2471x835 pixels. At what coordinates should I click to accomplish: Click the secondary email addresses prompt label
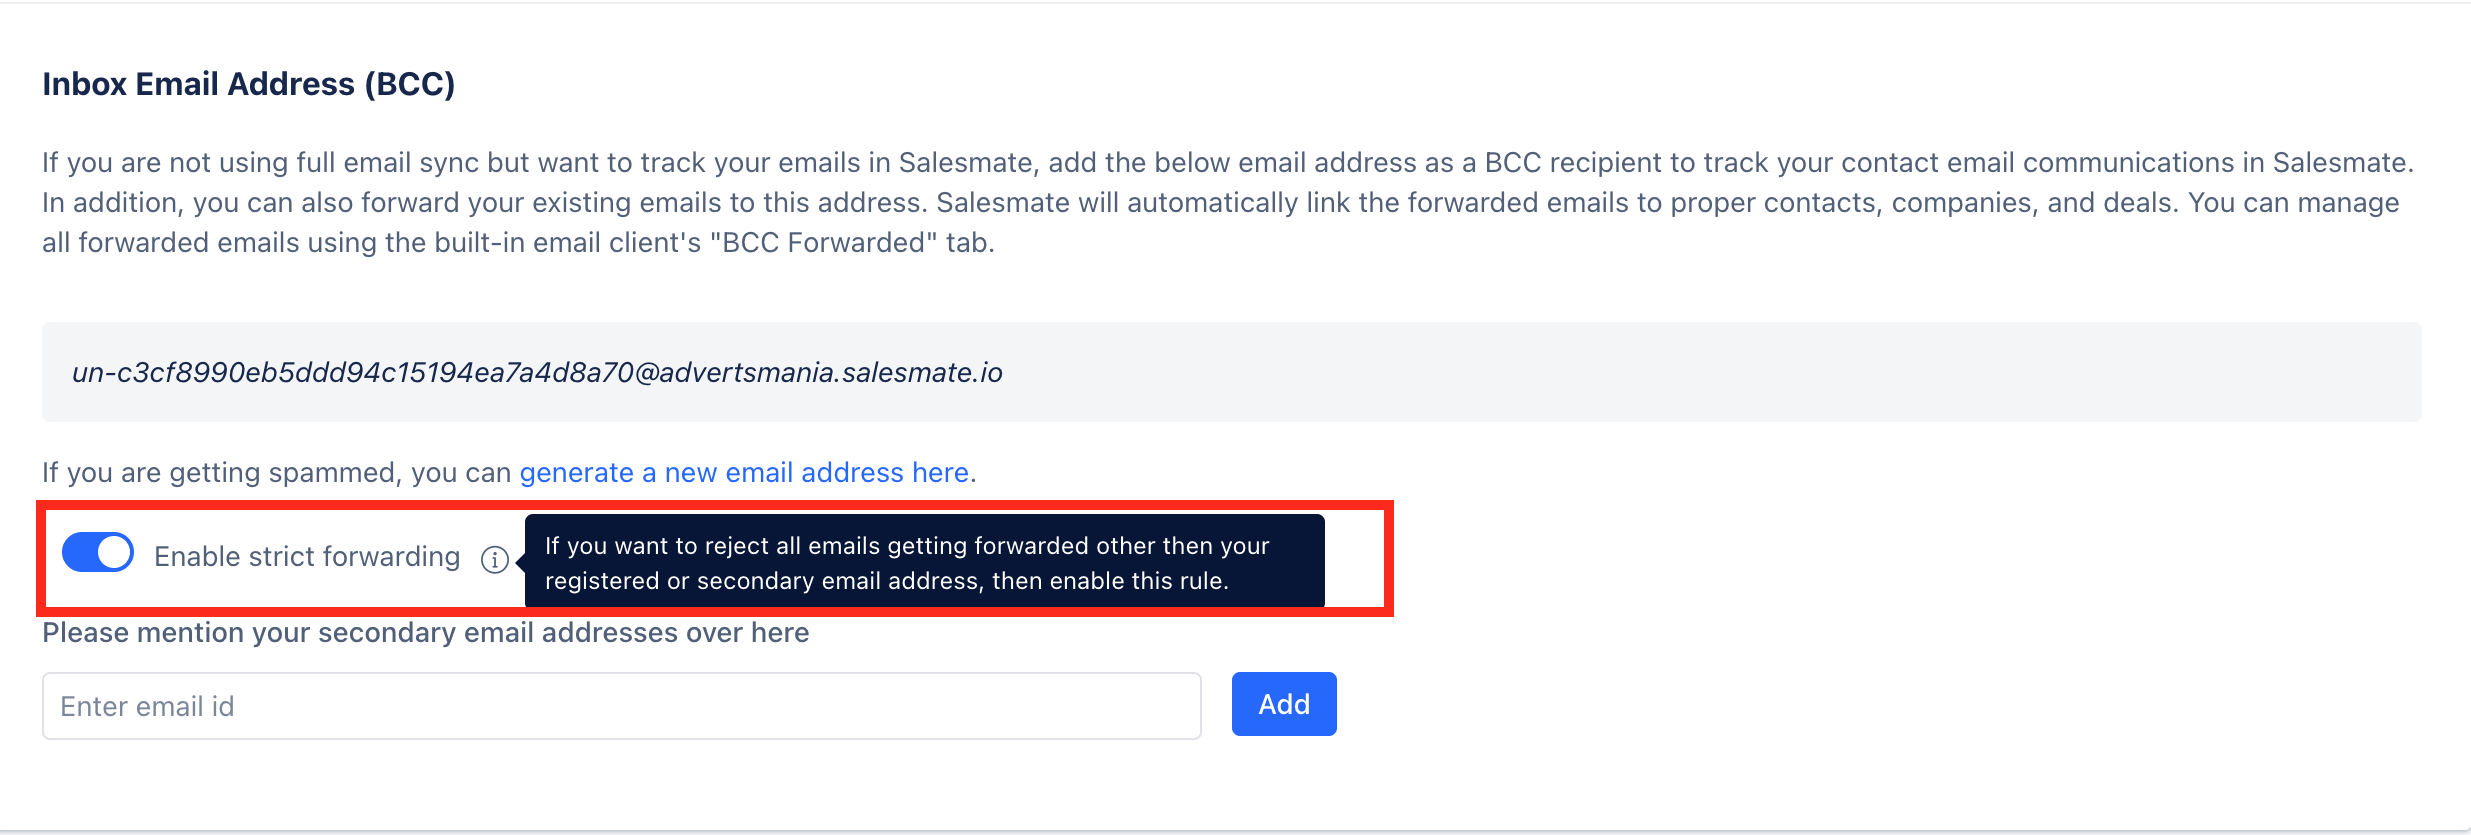click(x=426, y=633)
